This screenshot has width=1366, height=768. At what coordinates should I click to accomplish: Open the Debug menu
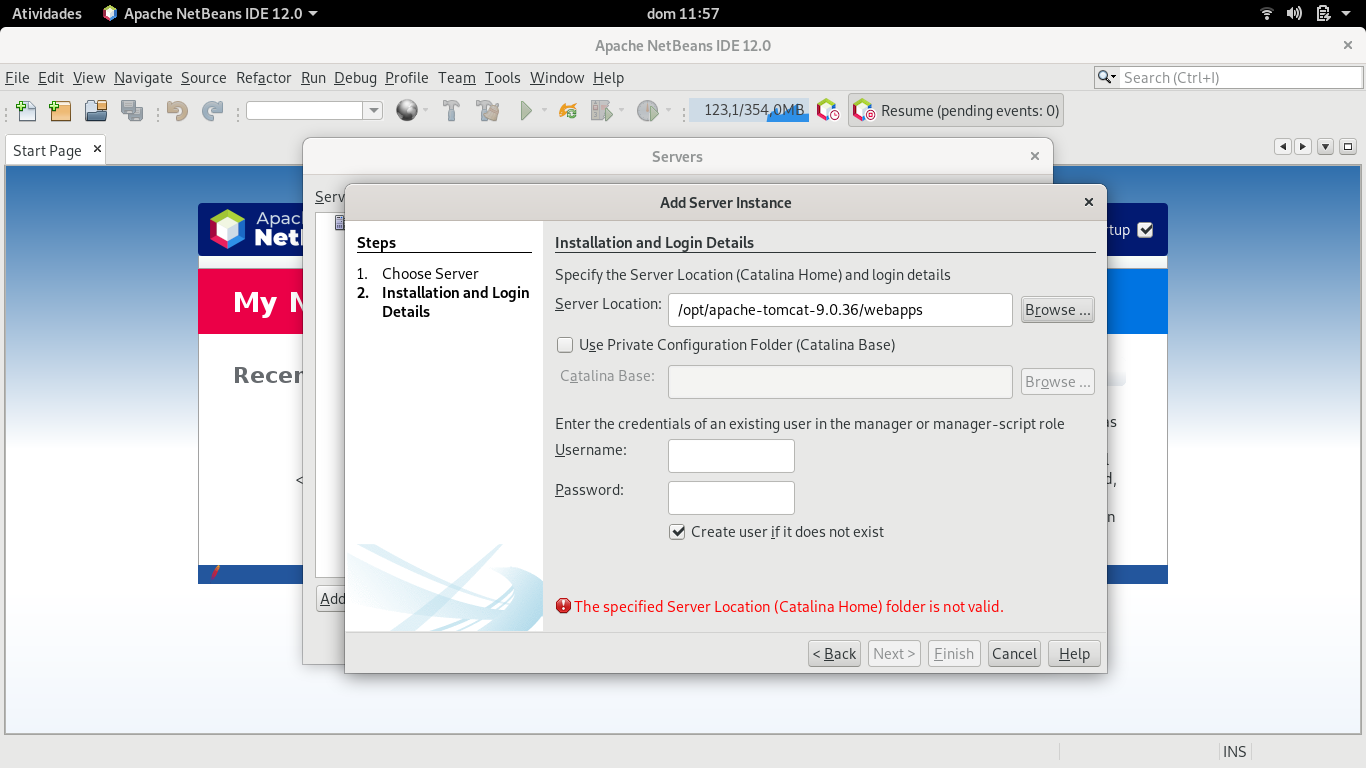click(356, 78)
